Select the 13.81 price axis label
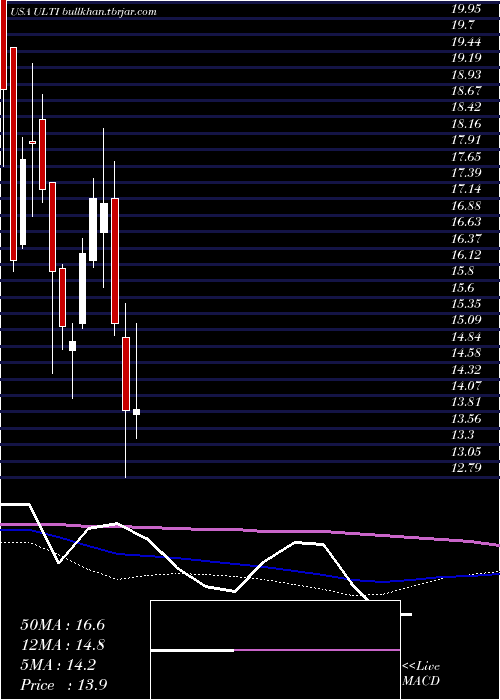Screen dimensions: 500x700 coord(466,403)
